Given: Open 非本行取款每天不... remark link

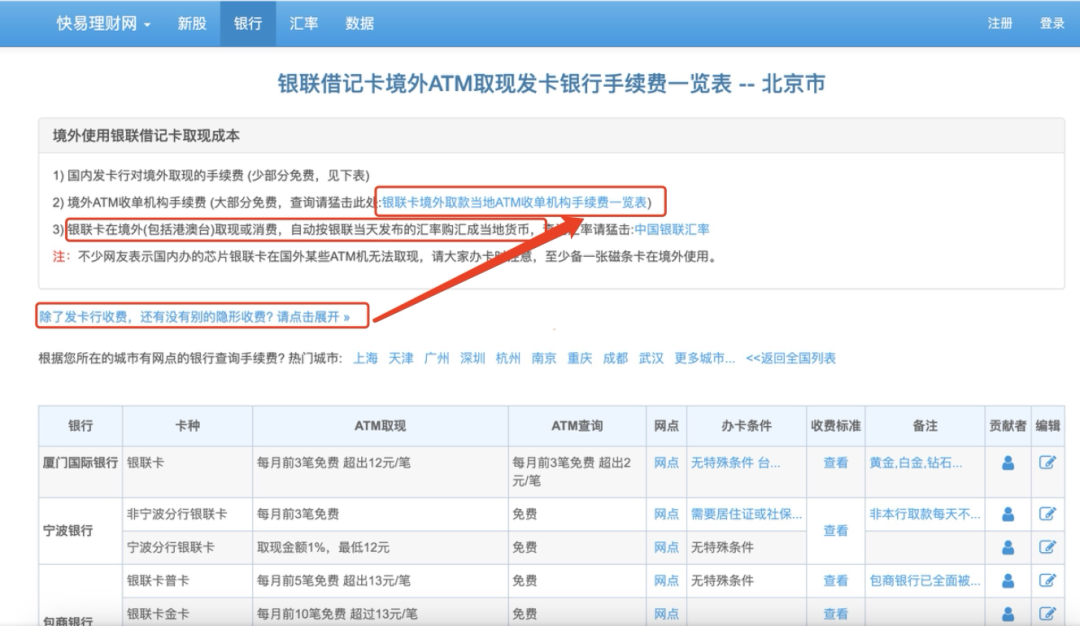Looking at the screenshot, I should coord(924,514).
